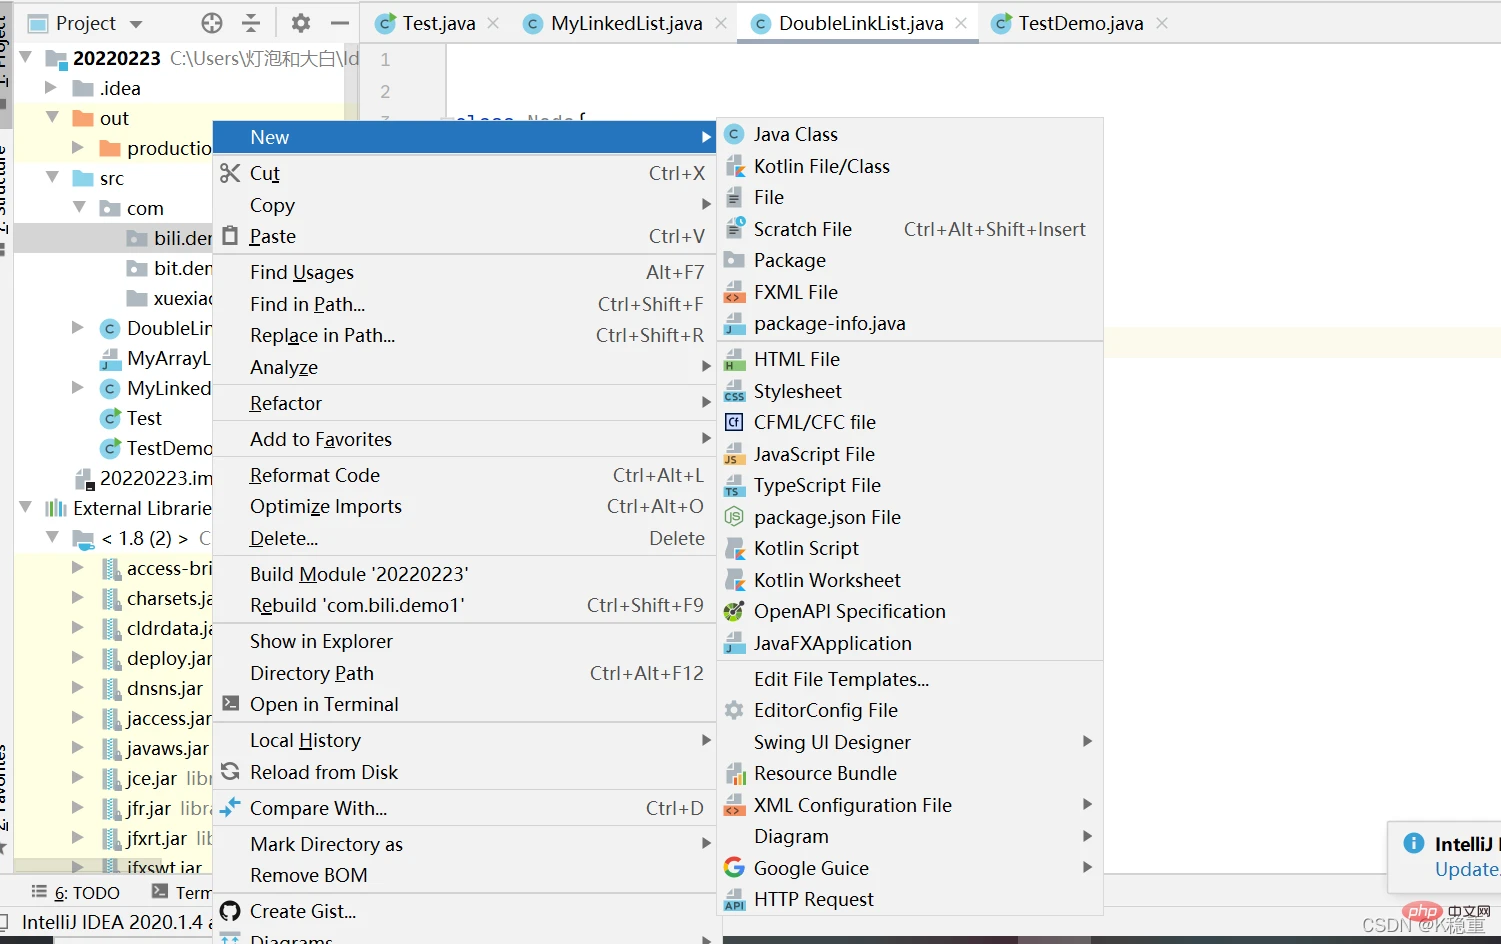Close the Test.java editor tab

494,23
